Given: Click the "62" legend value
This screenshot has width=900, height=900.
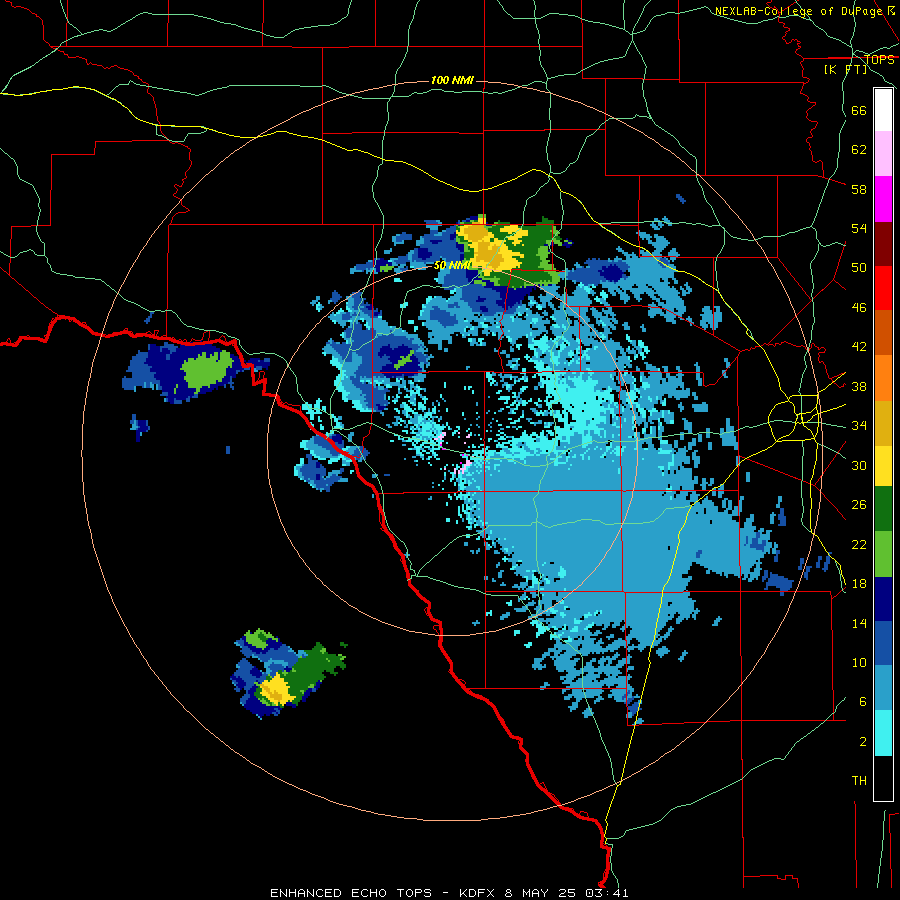Looking at the screenshot, I should coord(859,150).
